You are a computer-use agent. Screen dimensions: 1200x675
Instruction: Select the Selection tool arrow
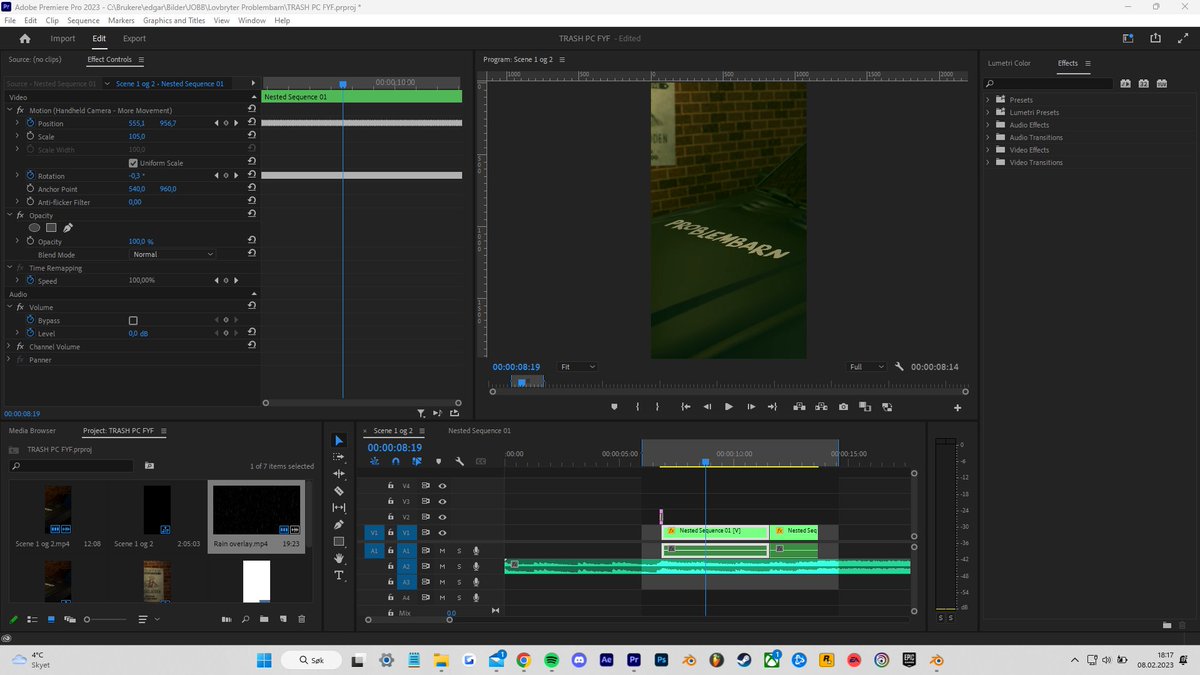pyautogui.click(x=339, y=440)
